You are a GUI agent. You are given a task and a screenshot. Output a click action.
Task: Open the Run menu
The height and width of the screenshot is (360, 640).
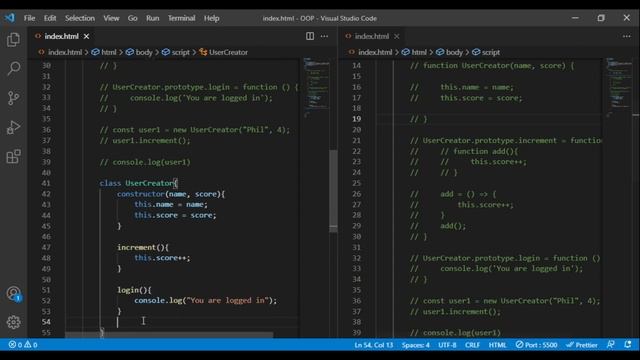click(153, 18)
